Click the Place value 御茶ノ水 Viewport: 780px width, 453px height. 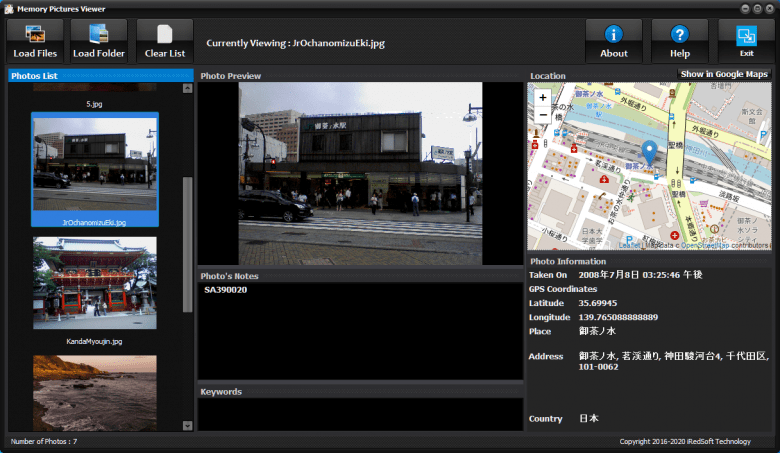tap(597, 331)
